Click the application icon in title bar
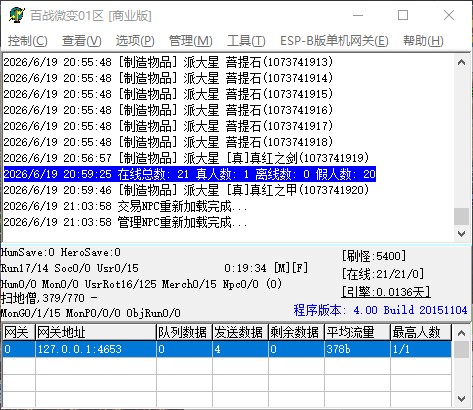This screenshot has height=410, width=473. 17,15
